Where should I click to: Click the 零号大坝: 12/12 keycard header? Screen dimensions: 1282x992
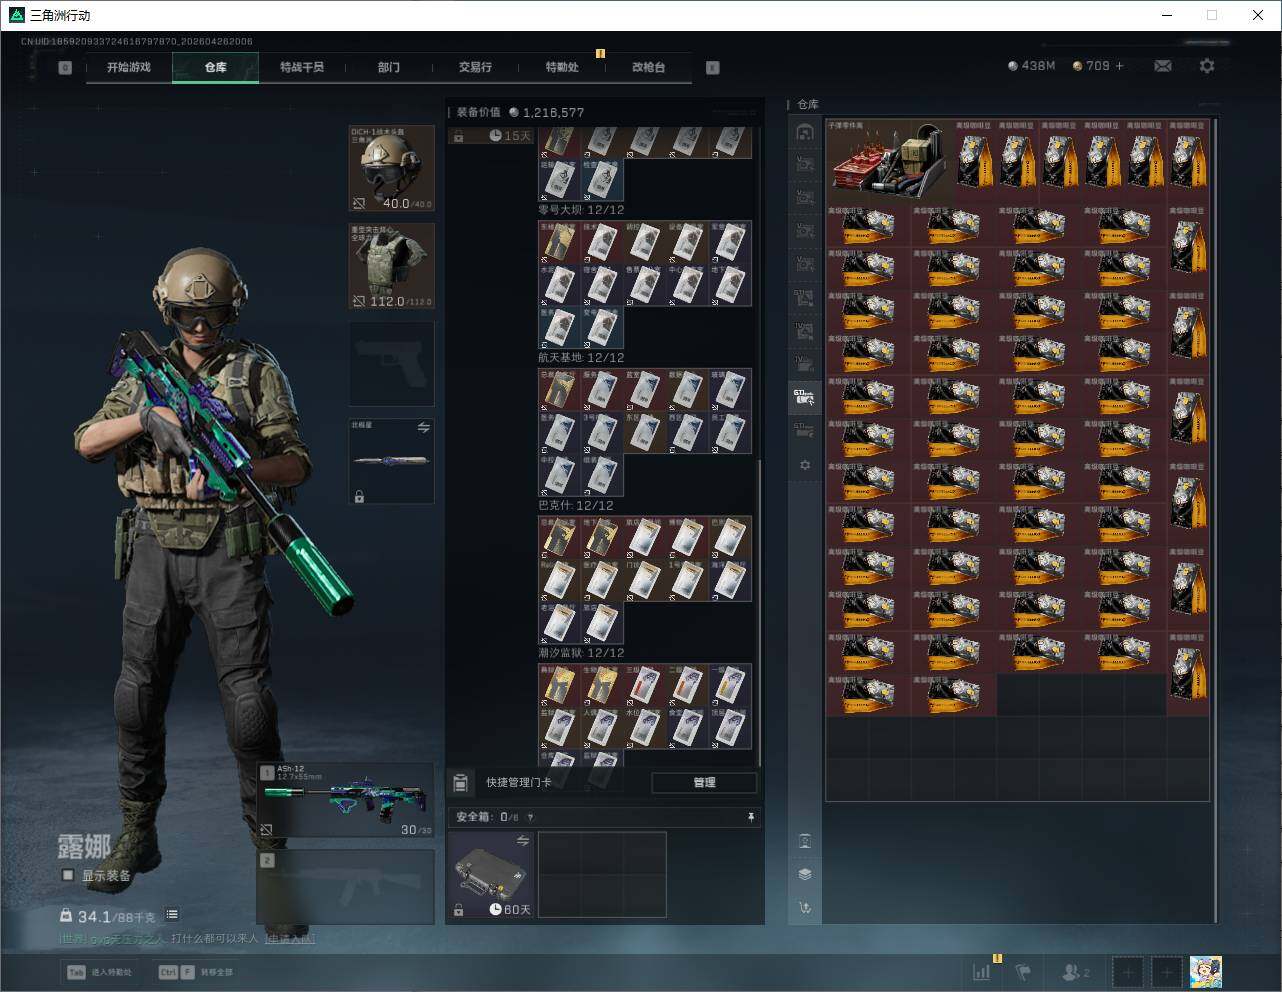coord(581,210)
